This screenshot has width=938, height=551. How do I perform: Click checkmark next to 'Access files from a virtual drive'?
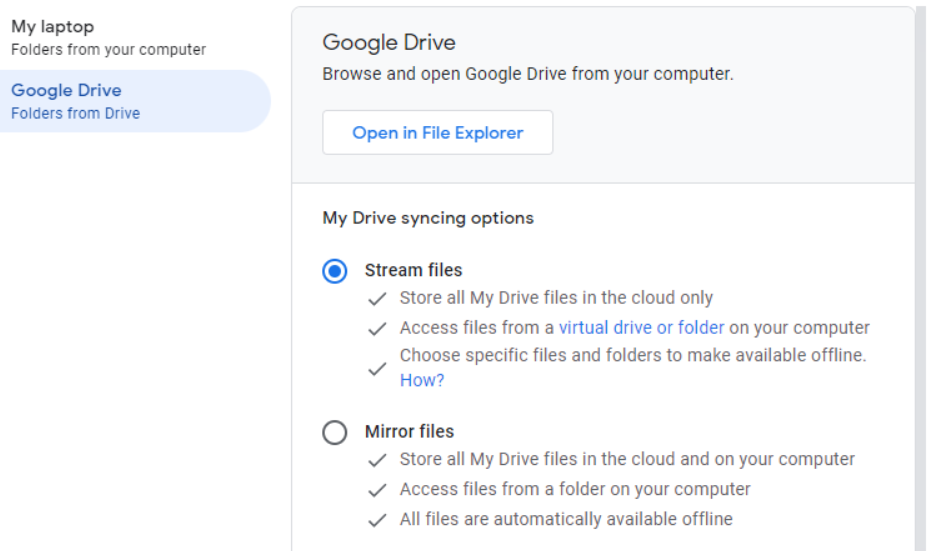pos(377,328)
